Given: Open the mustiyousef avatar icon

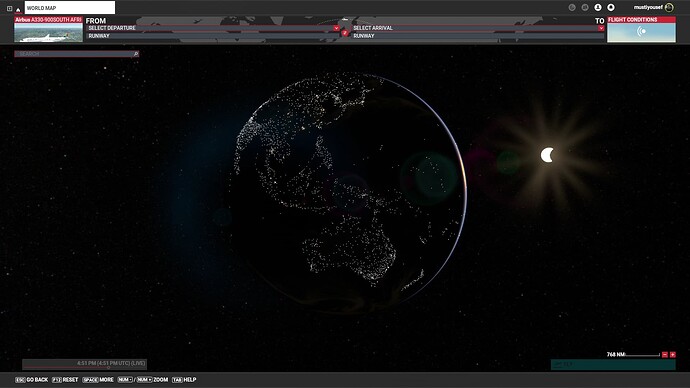Looking at the screenshot, I should [669, 7].
